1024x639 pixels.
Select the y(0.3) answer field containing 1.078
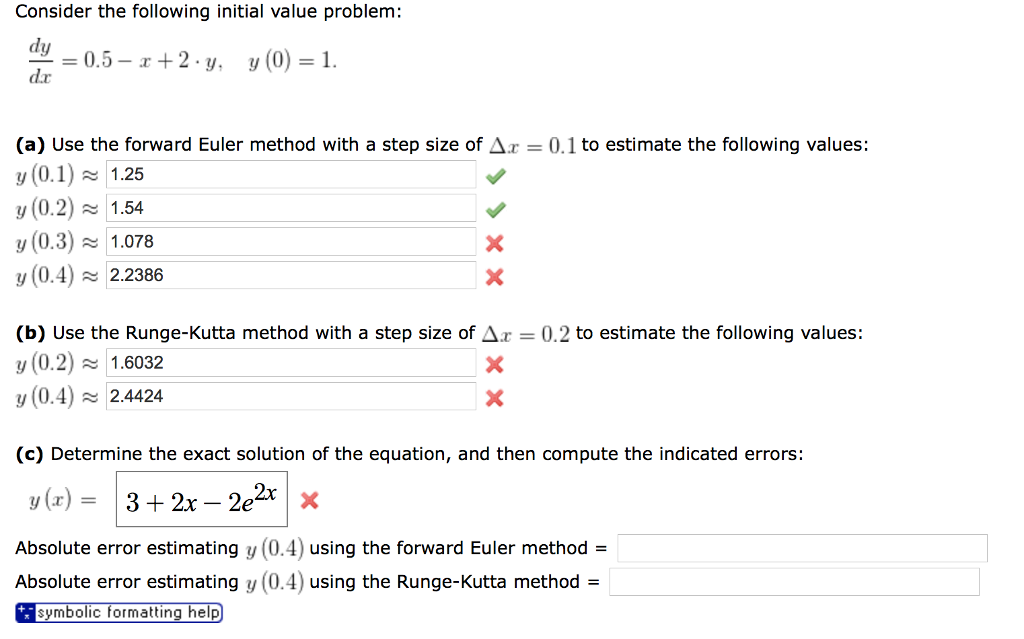pos(290,241)
